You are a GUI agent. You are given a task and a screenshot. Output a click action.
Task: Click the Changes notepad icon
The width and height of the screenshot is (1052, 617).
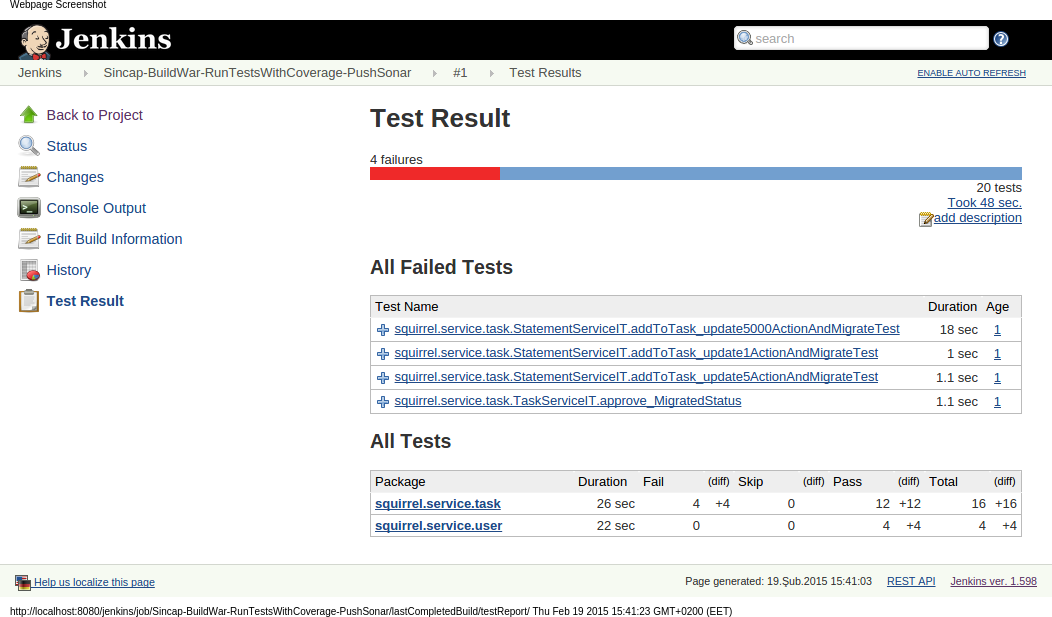[x=29, y=177]
